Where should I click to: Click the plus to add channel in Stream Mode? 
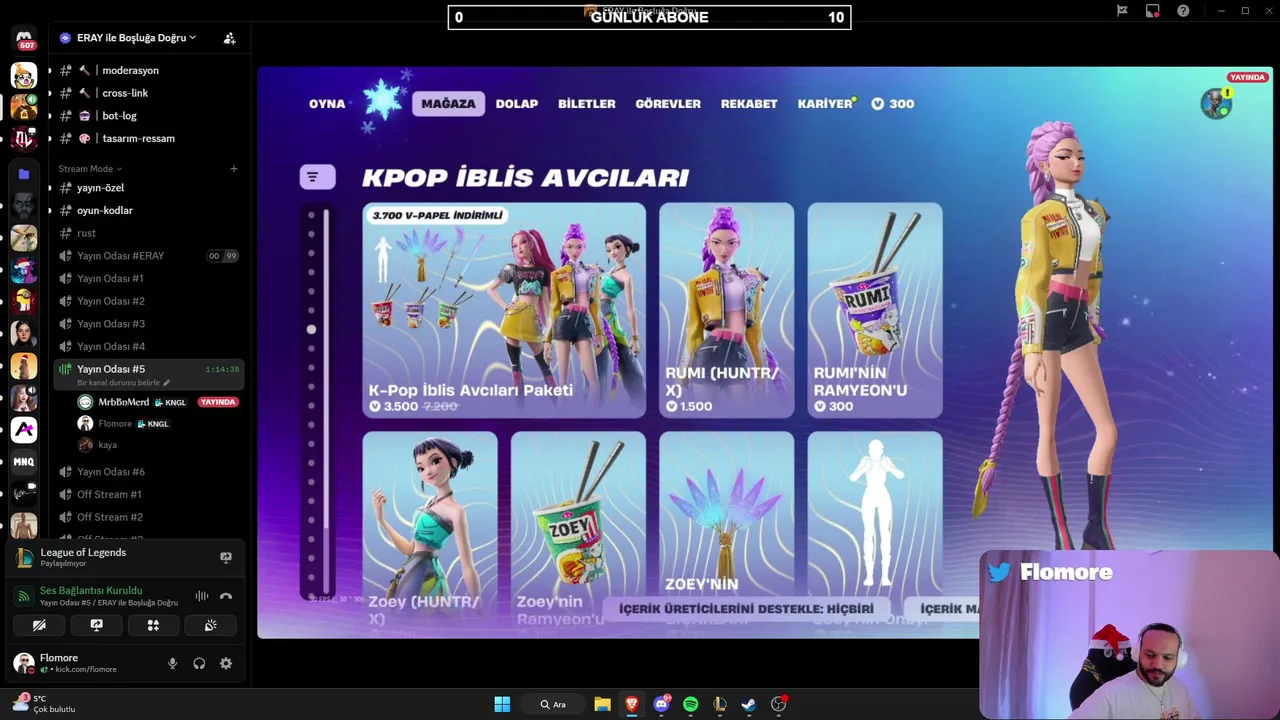(234, 169)
